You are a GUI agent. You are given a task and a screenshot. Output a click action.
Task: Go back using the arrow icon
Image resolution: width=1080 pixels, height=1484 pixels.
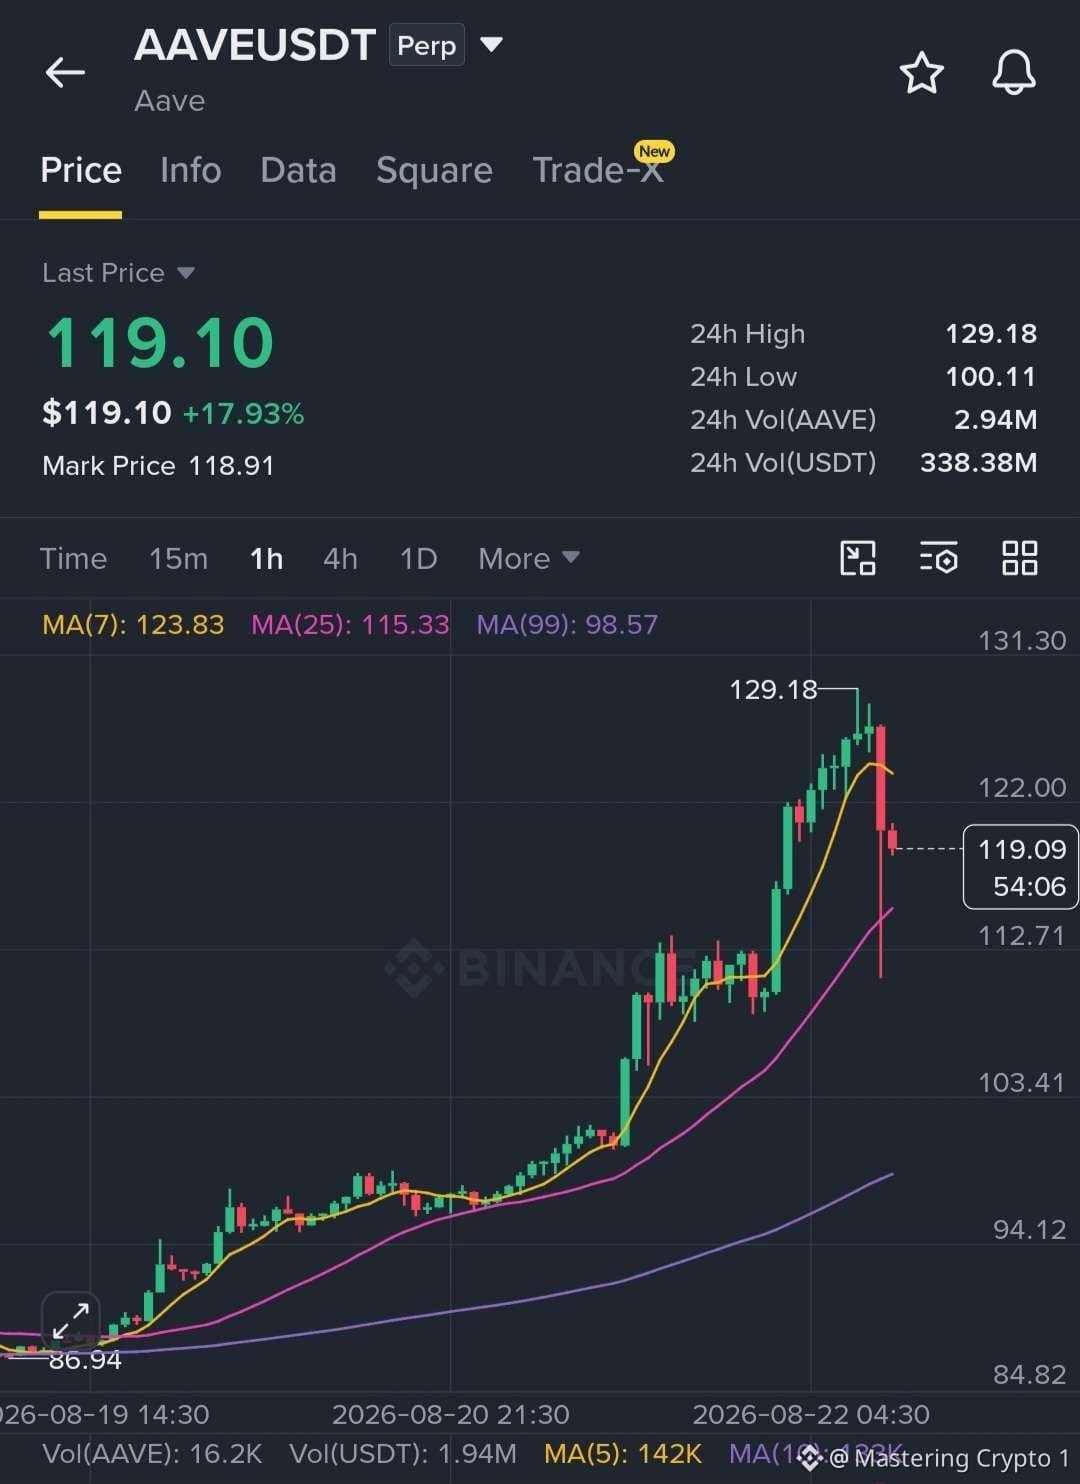point(65,72)
